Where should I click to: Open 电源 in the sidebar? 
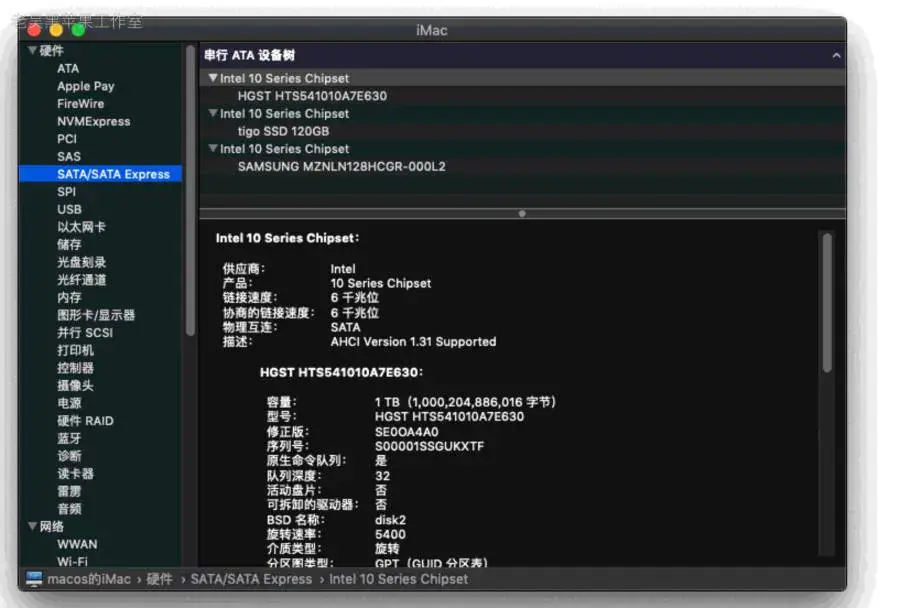pyautogui.click(x=69, y=403)
